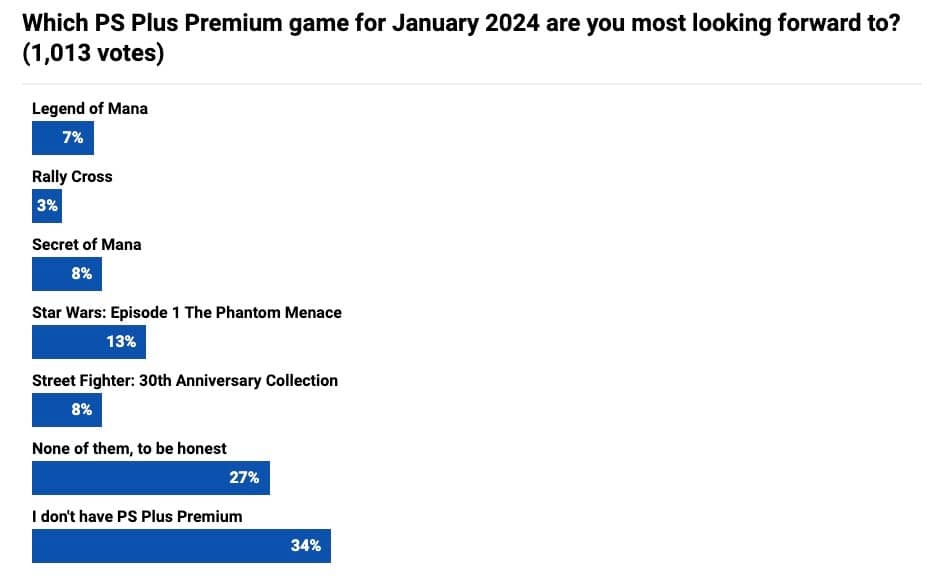This screenshot has width=927, height=585.
Task: Click the 34% PS Plus Premium bar
Action: pos(181,545)
